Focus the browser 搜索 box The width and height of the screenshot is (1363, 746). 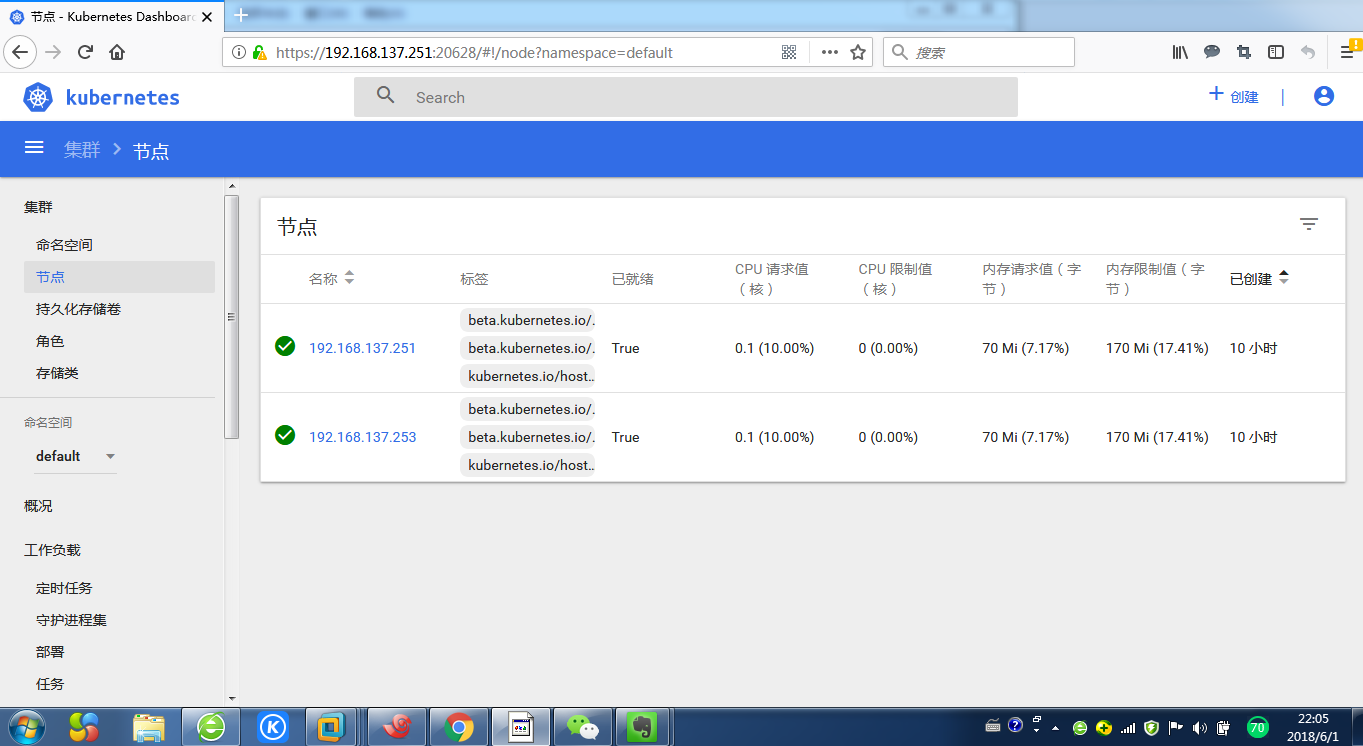[x=978, y=52]
